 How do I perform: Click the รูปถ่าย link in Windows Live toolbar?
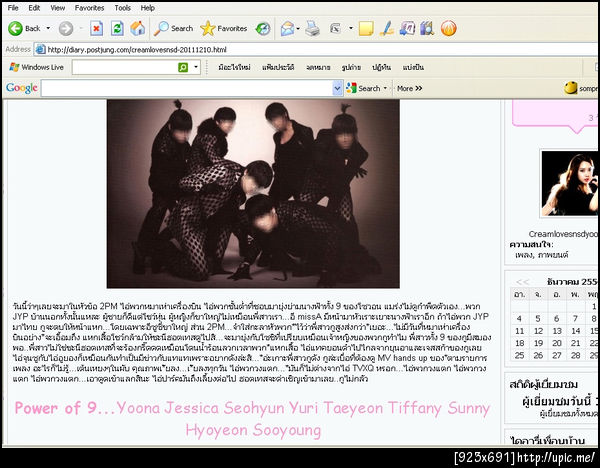[x=351, y=67]
